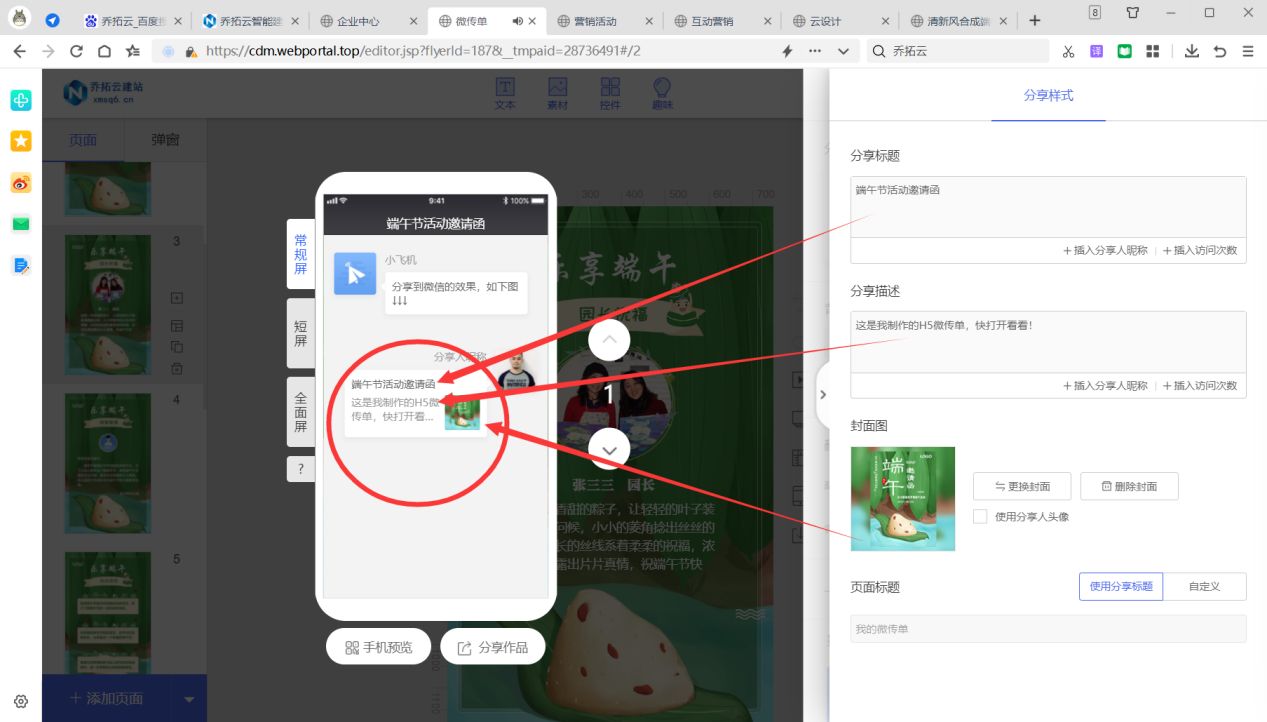Open the 添加页面 dropdown arrow
Image resolution: width=1267 pixels, height=722 pixels.
pos(188,697)
